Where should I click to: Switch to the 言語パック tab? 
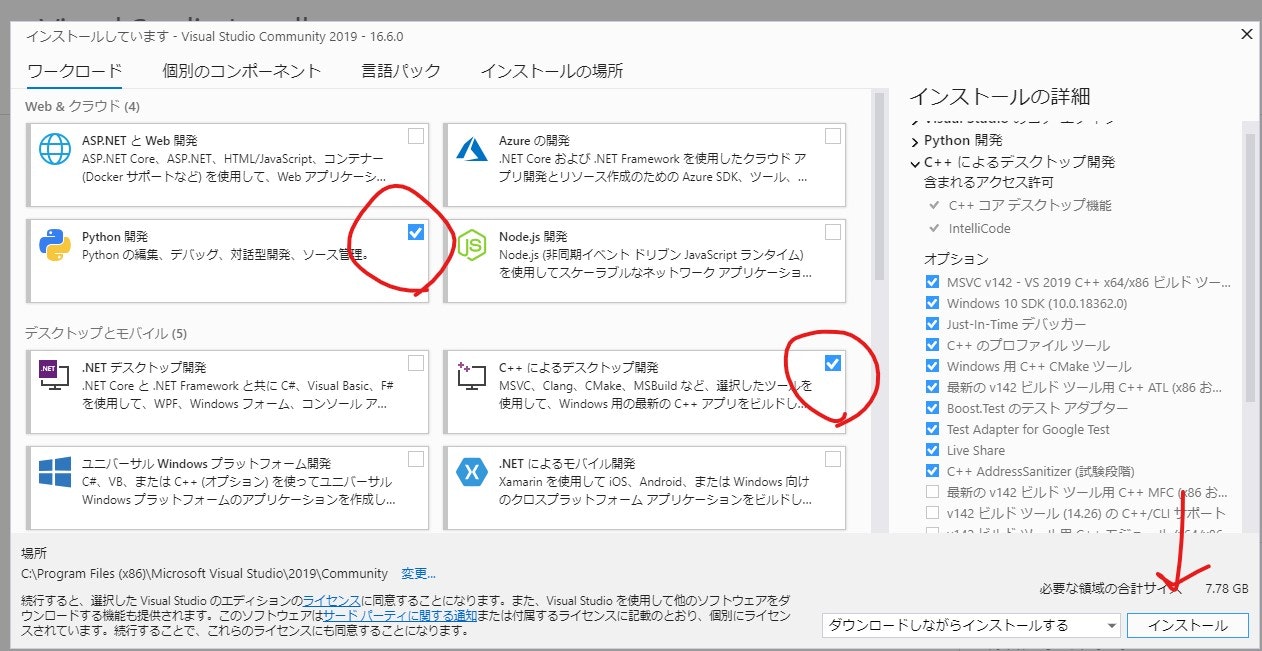click(x=401, y=71)
